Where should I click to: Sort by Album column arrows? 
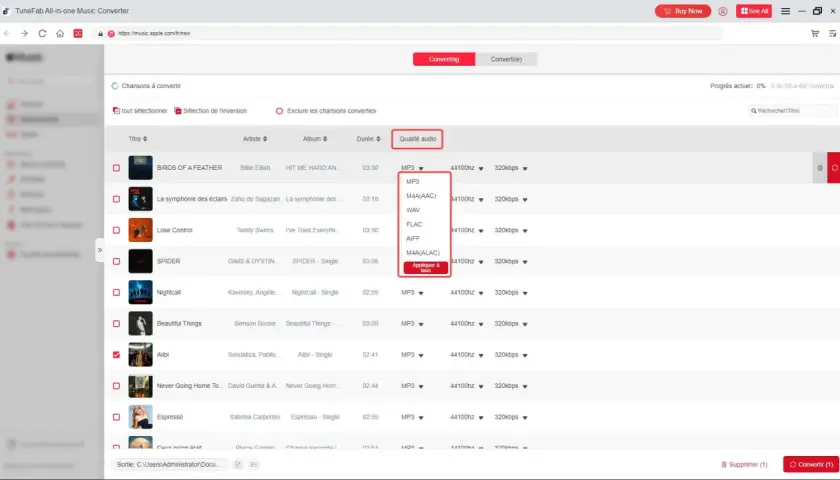tap(325, 139)
